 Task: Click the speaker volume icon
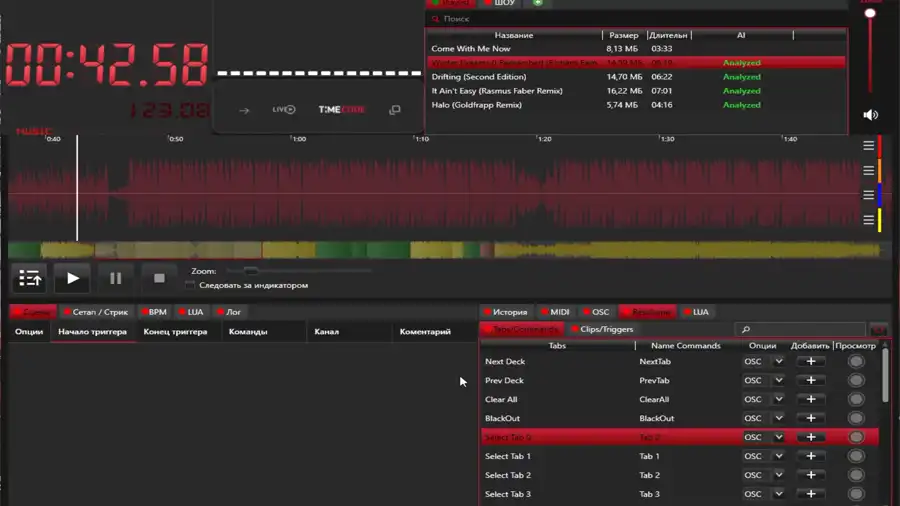coord(870,115)
